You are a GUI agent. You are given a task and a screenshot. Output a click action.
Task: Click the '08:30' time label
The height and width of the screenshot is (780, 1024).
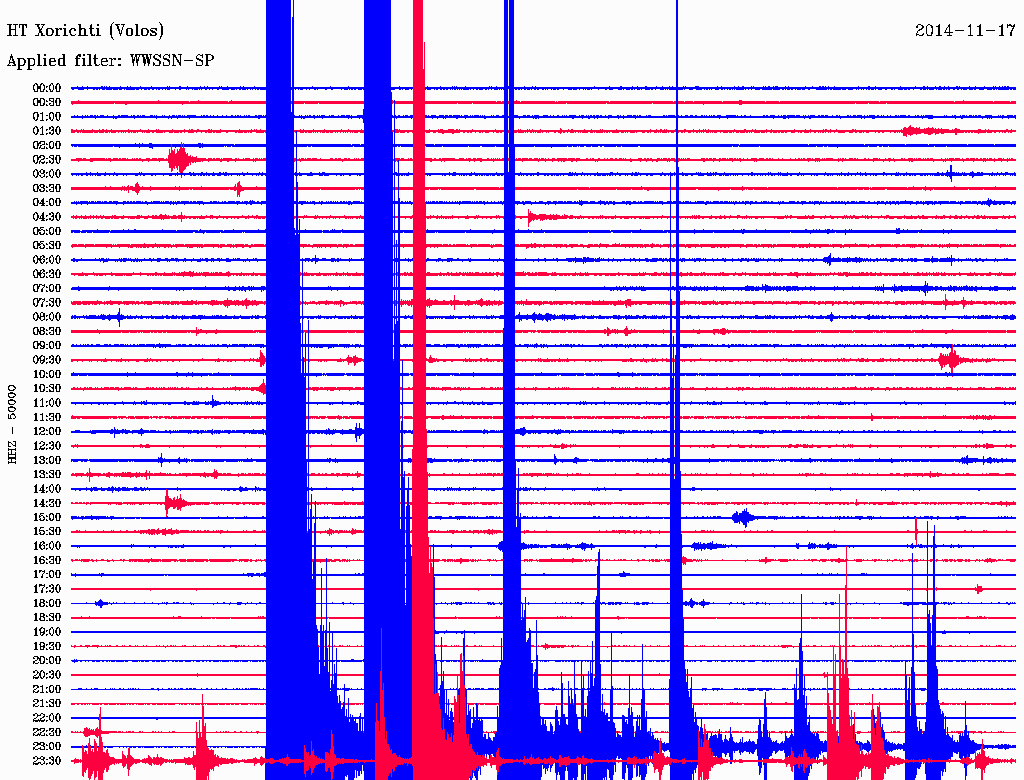[47, 331]
